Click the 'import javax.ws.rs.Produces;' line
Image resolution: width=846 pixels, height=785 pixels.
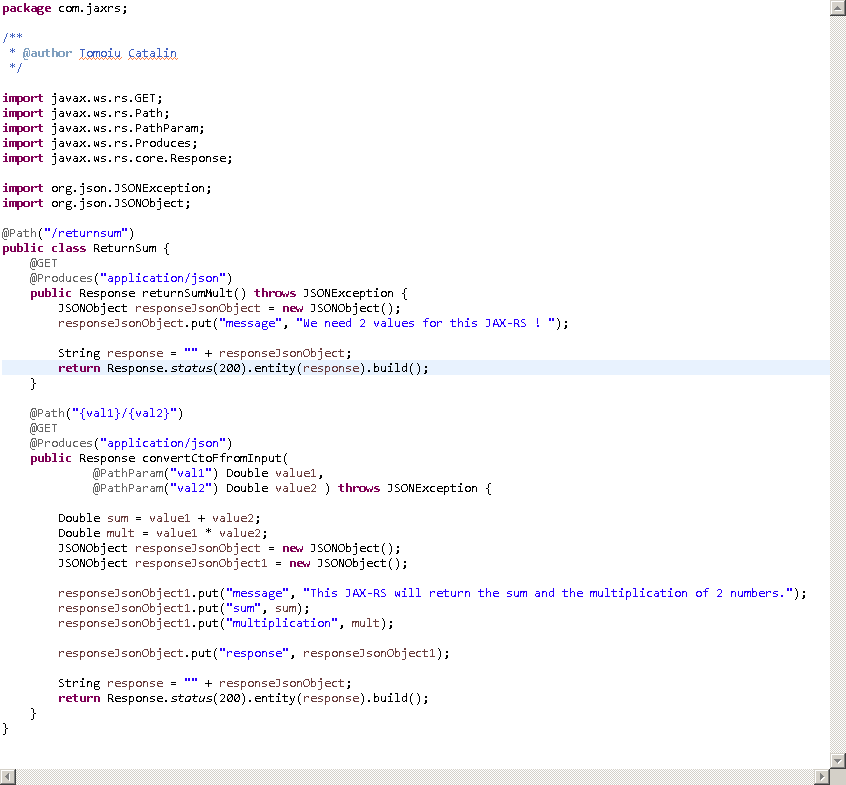(100, 143)
